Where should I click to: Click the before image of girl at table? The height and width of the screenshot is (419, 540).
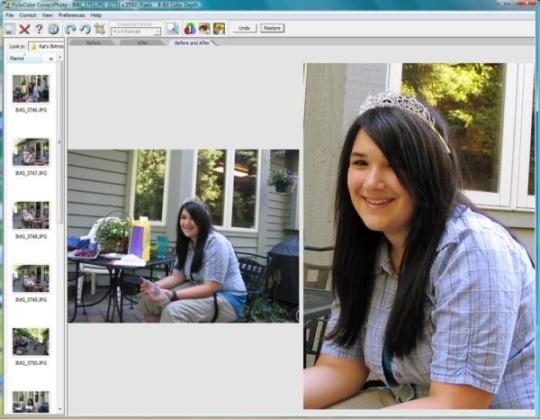click(x=183, y=236)
